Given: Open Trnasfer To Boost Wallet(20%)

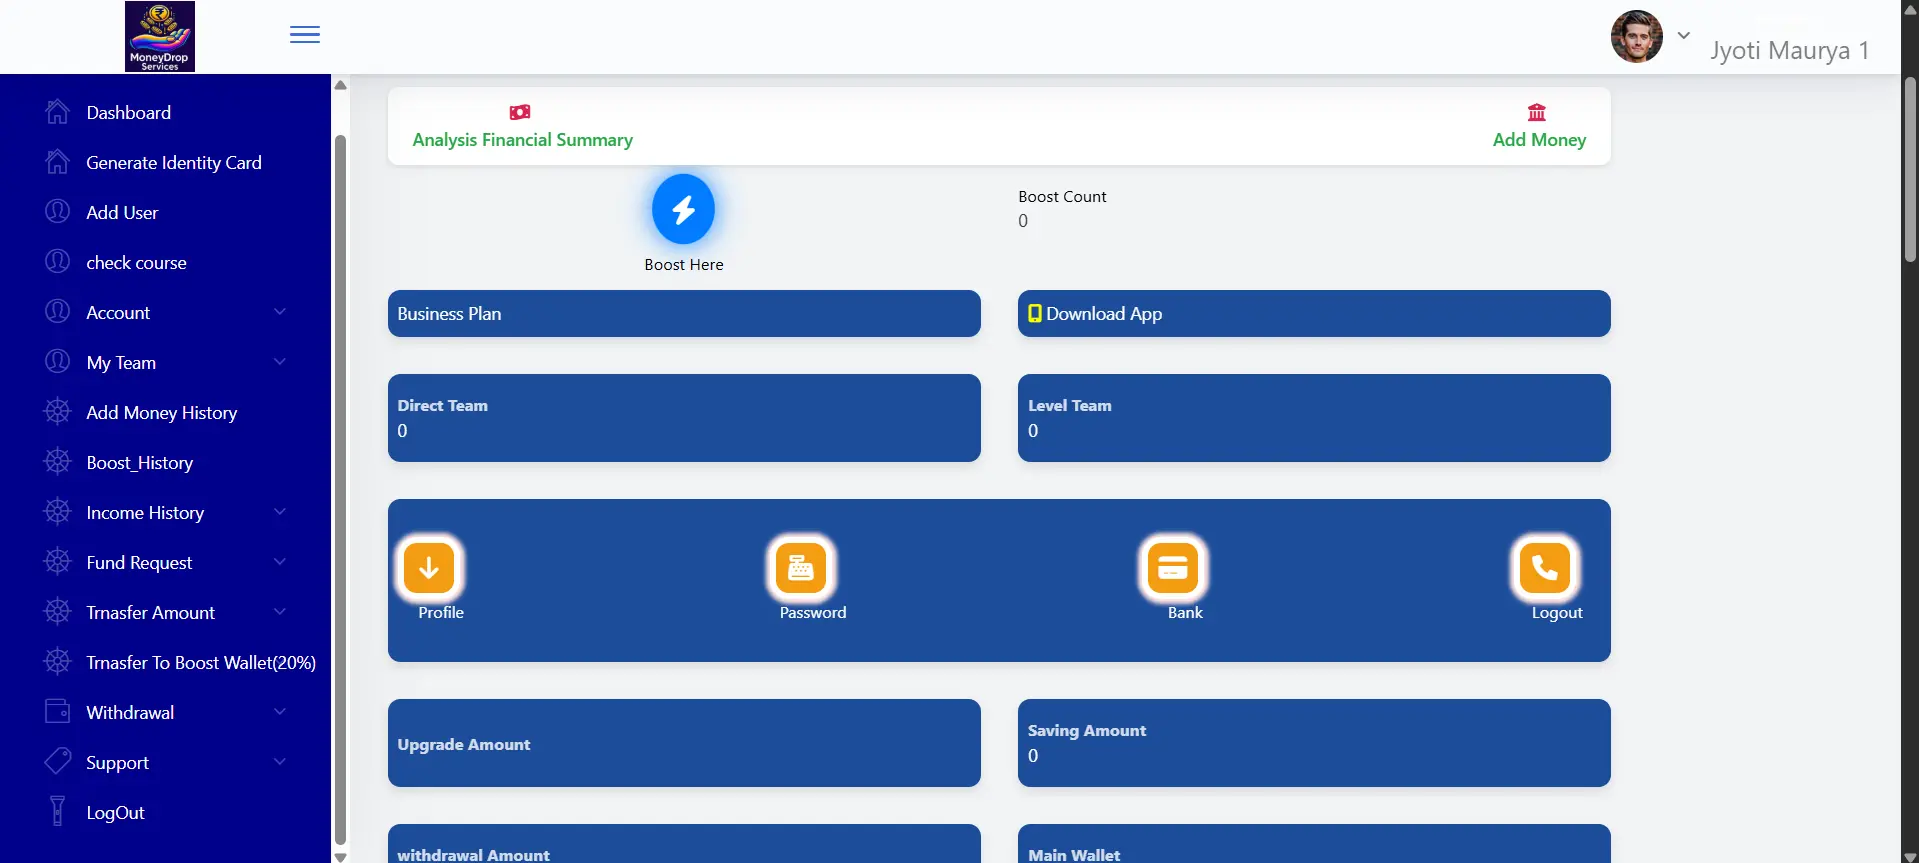Looking at the screenshot, I should (201, 663).
